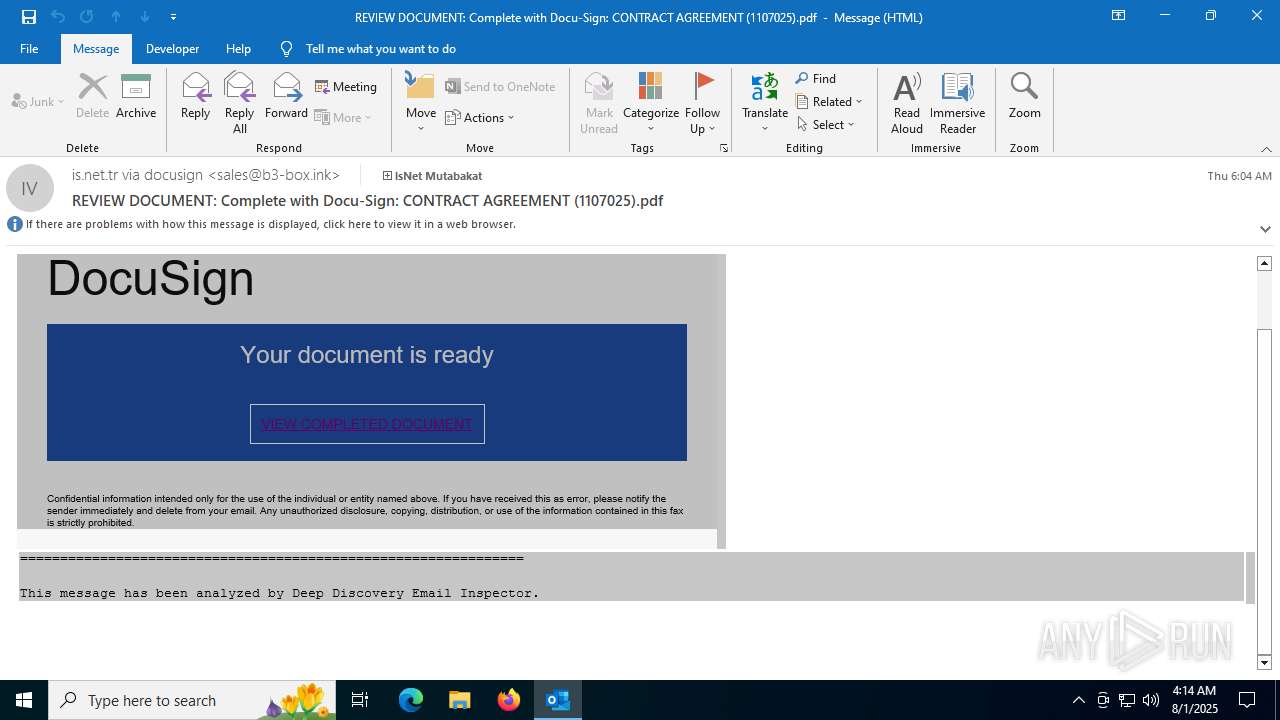Screen dimensions: 1280x720
Task: Click the message scrollbar down arrow
Action: point(1264,663)
